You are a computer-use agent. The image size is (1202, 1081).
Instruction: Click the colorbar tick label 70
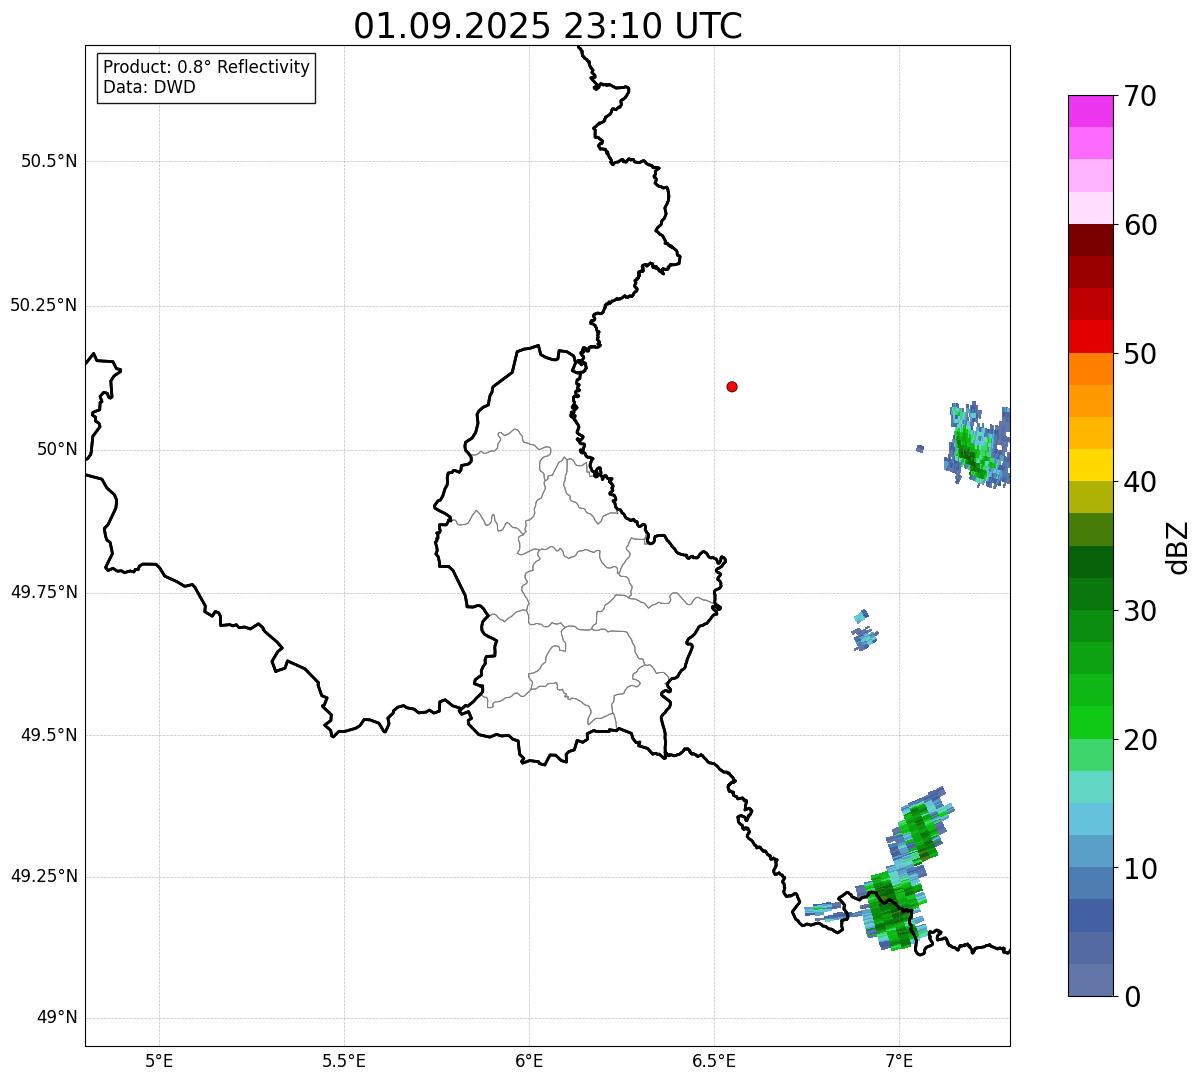coord(1140,96)
